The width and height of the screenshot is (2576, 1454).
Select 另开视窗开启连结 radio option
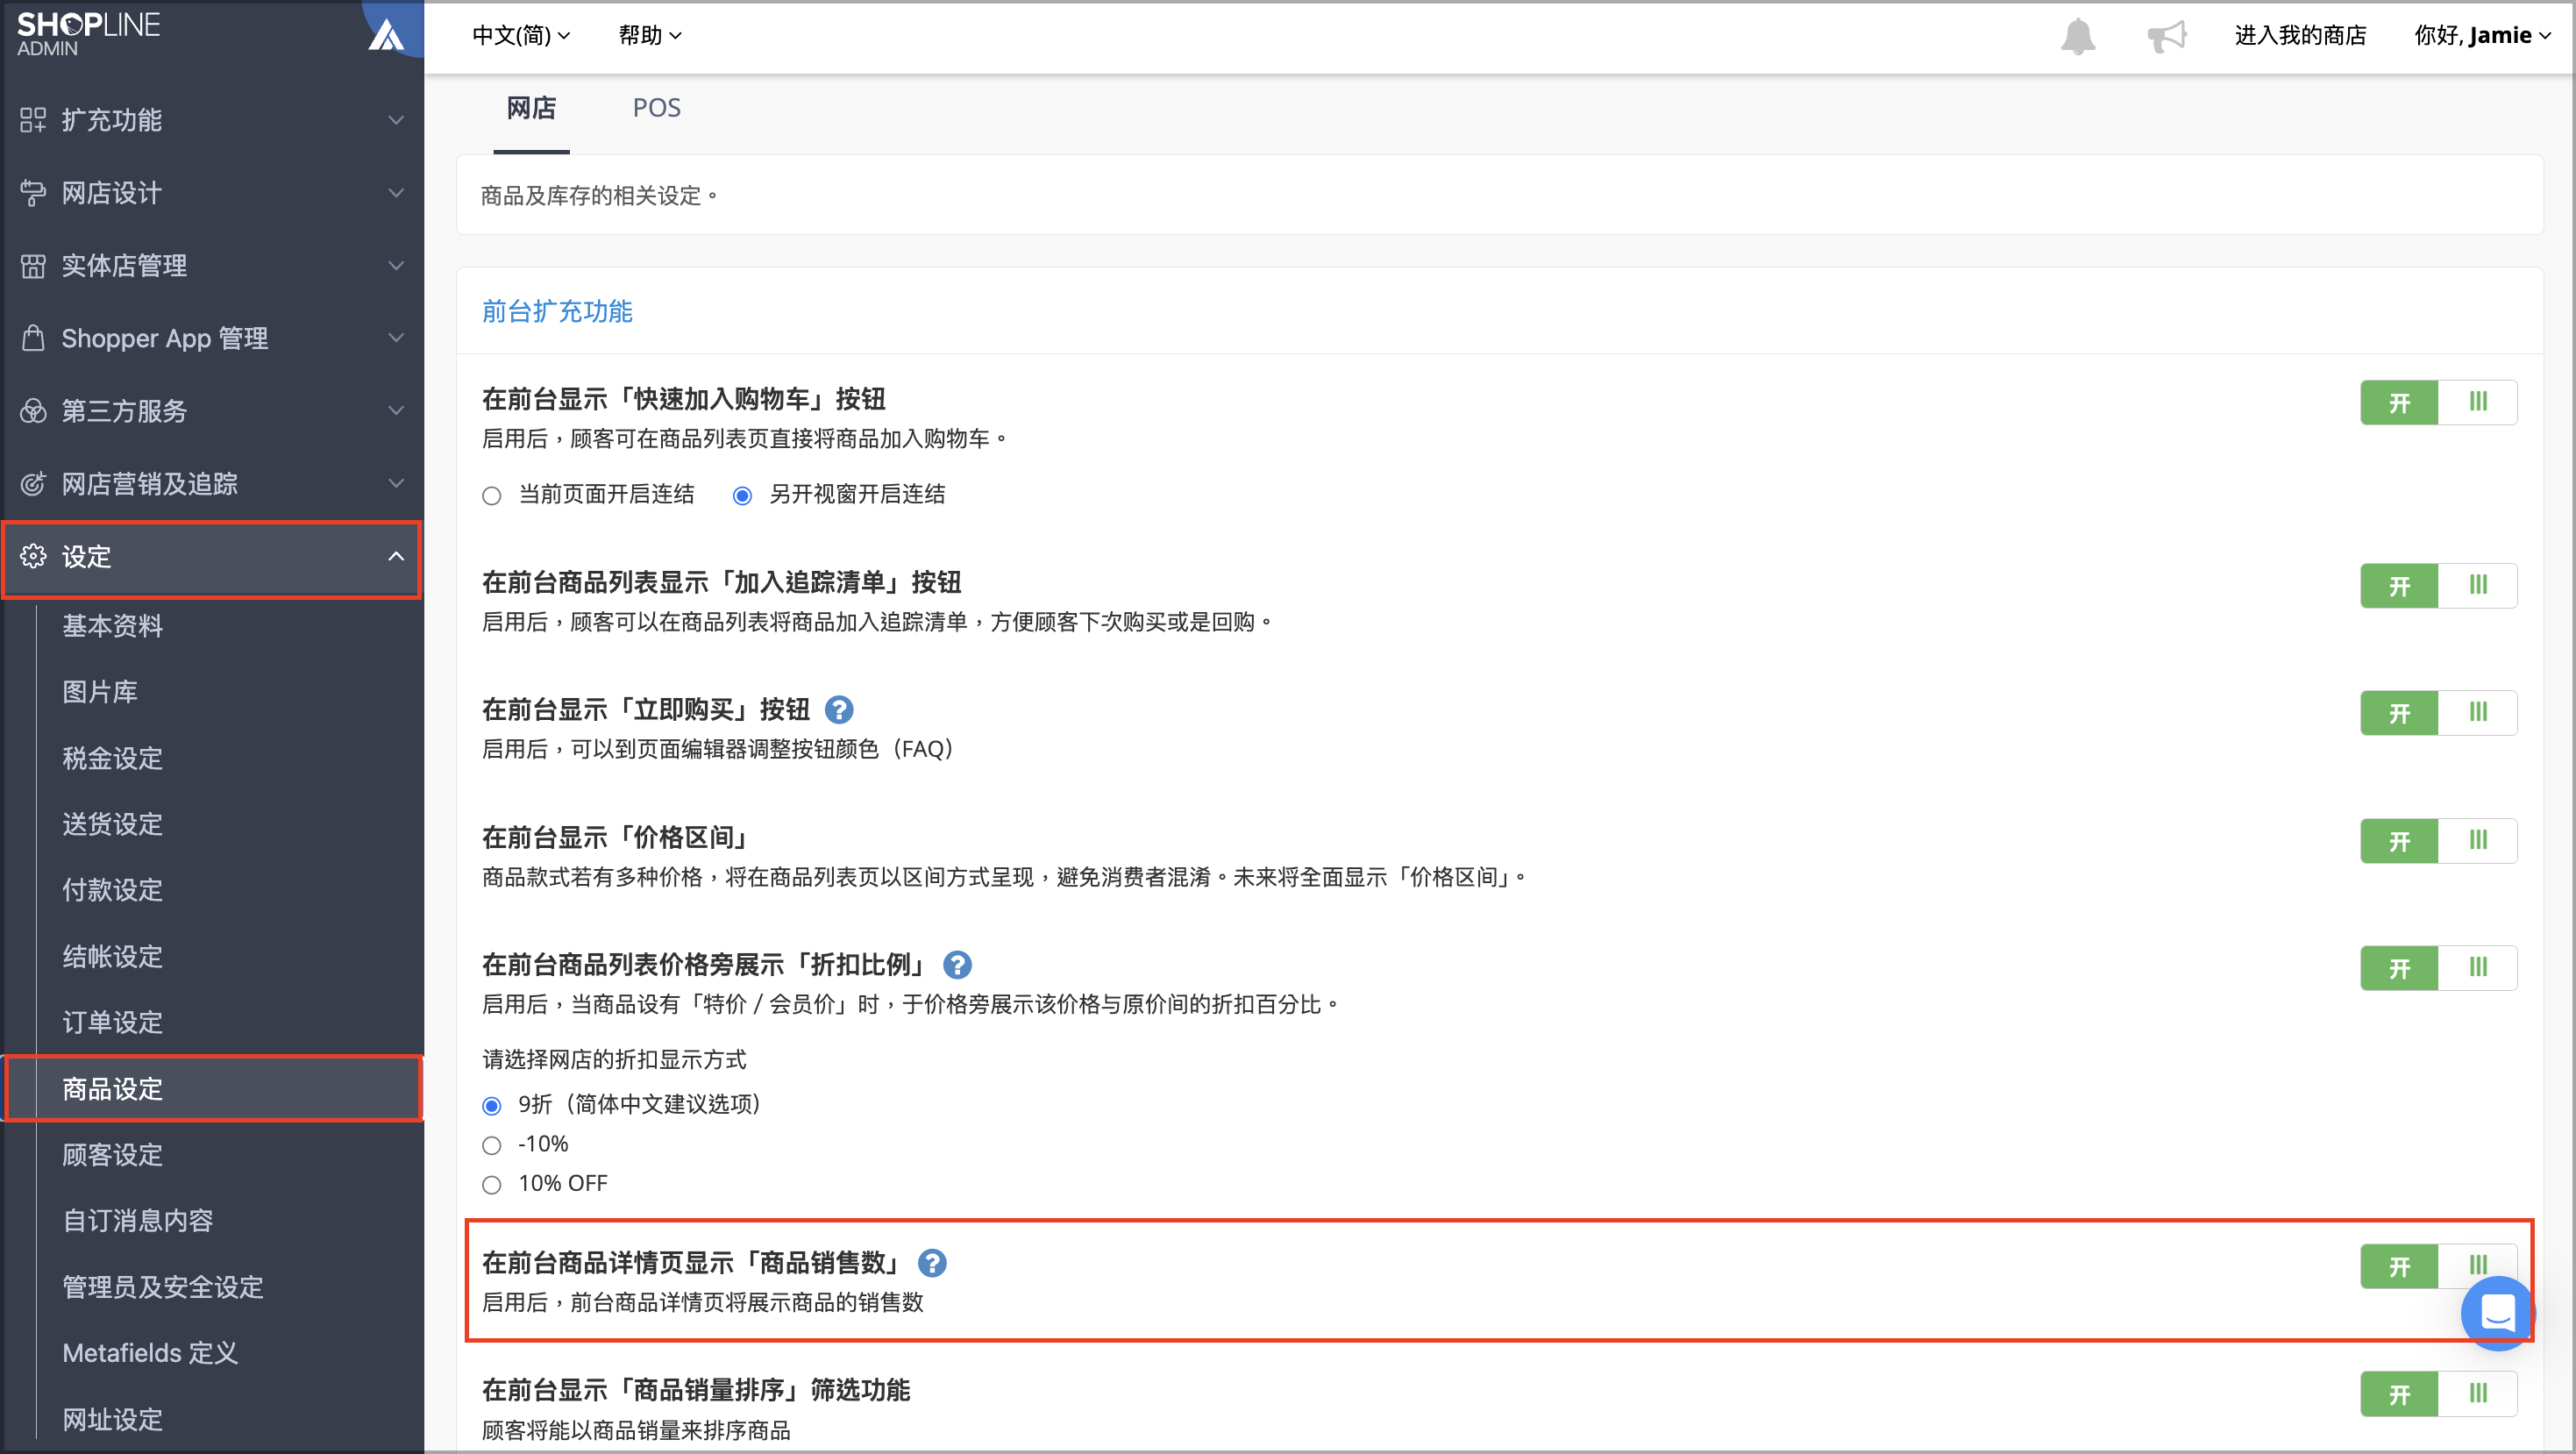point(742,496)
